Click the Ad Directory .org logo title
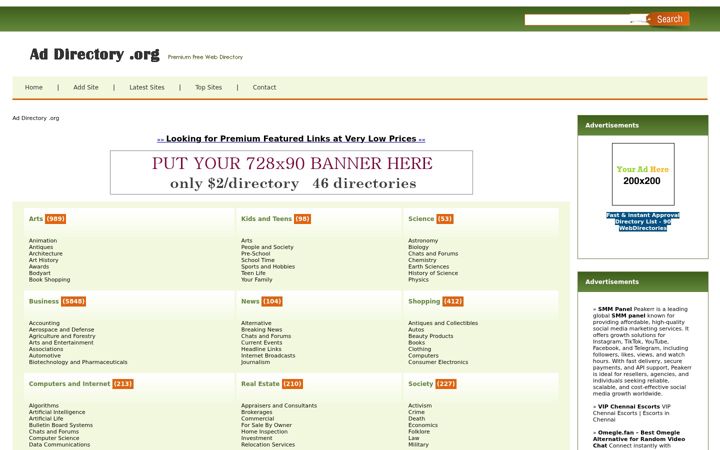Viewport: 720px width, 450px height. (x=95, y=54)
